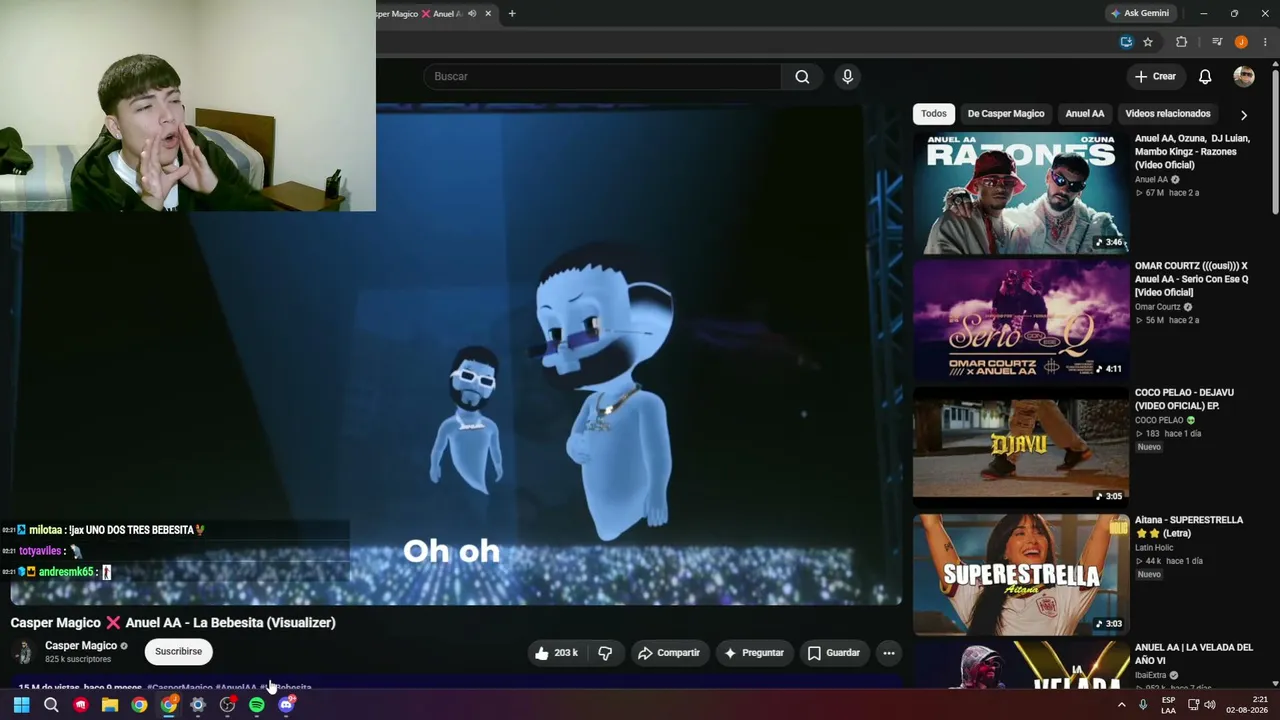The height and width of the screenshot is (720, 1280).
Task: Mute the tab using its speaker icon
Action: pyautogui.click(x=472, y=14)
